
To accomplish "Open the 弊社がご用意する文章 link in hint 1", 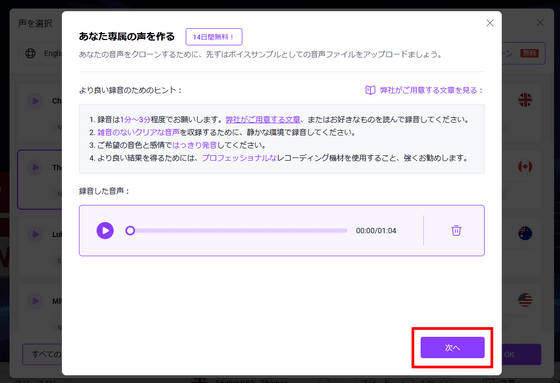I will coord(262,119).
